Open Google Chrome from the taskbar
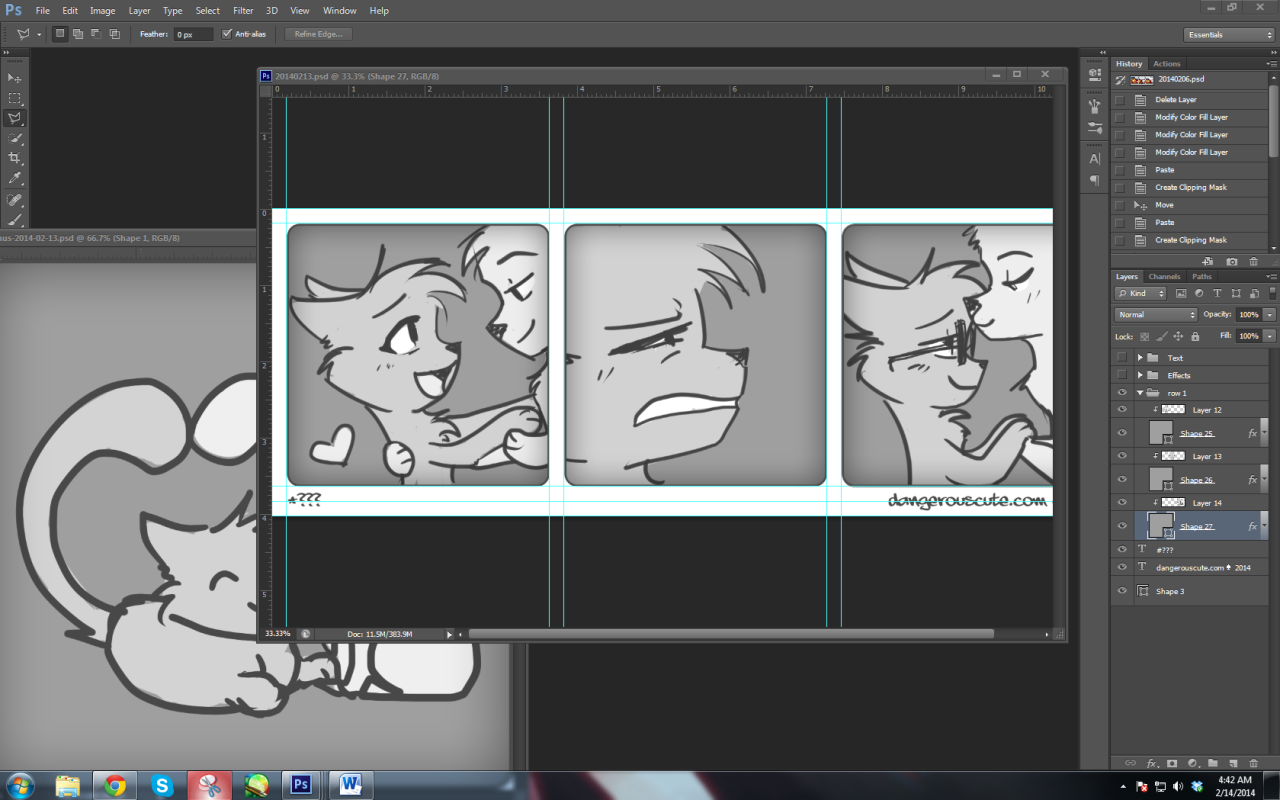Screen dimensions: 1280x800 pyautogui.click(x=114, y=785)
